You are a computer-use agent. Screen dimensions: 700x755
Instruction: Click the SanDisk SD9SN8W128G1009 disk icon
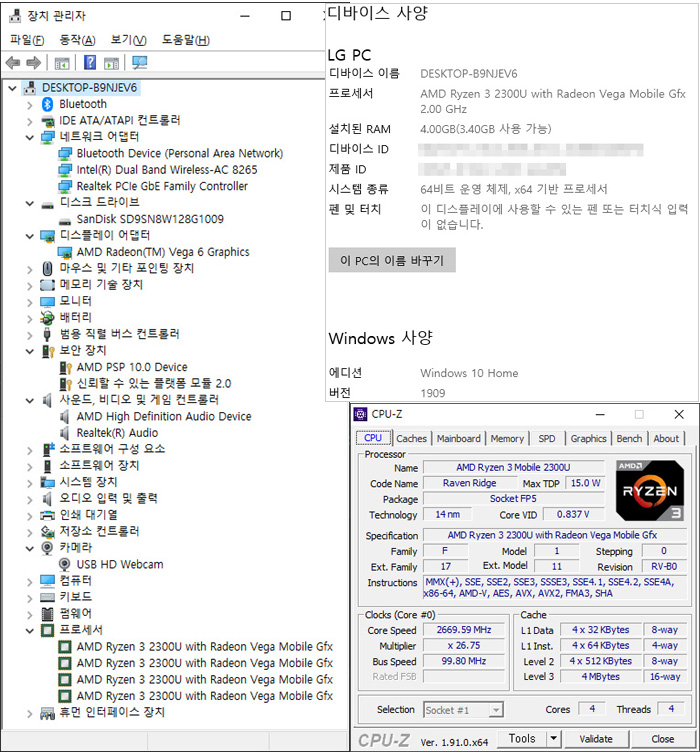pyautogui.click(x=65, y=220)
